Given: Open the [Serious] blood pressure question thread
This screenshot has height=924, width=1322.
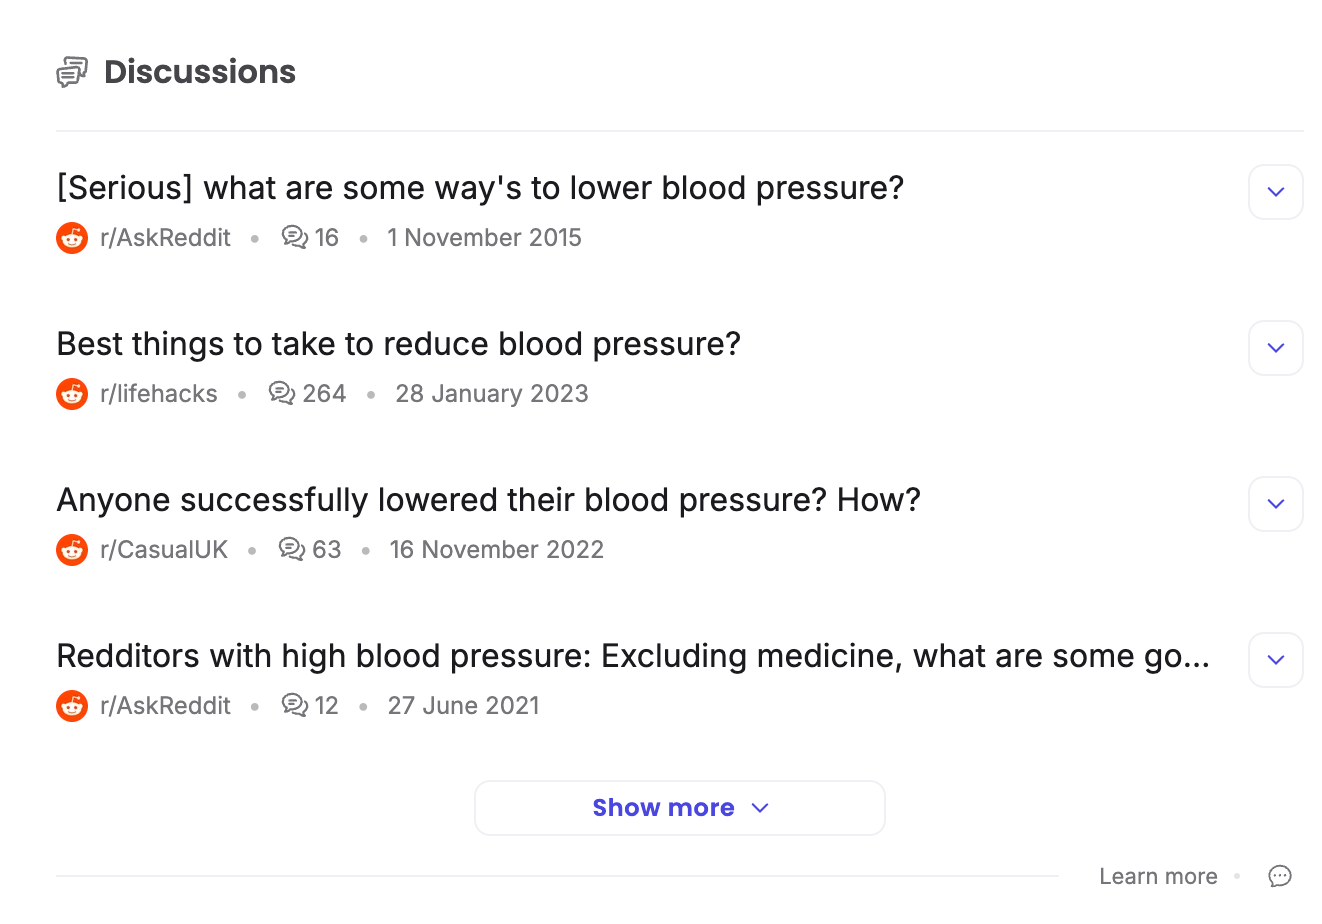Looking at the screenshot, I should pyautogui.click(x=479, y=187).
